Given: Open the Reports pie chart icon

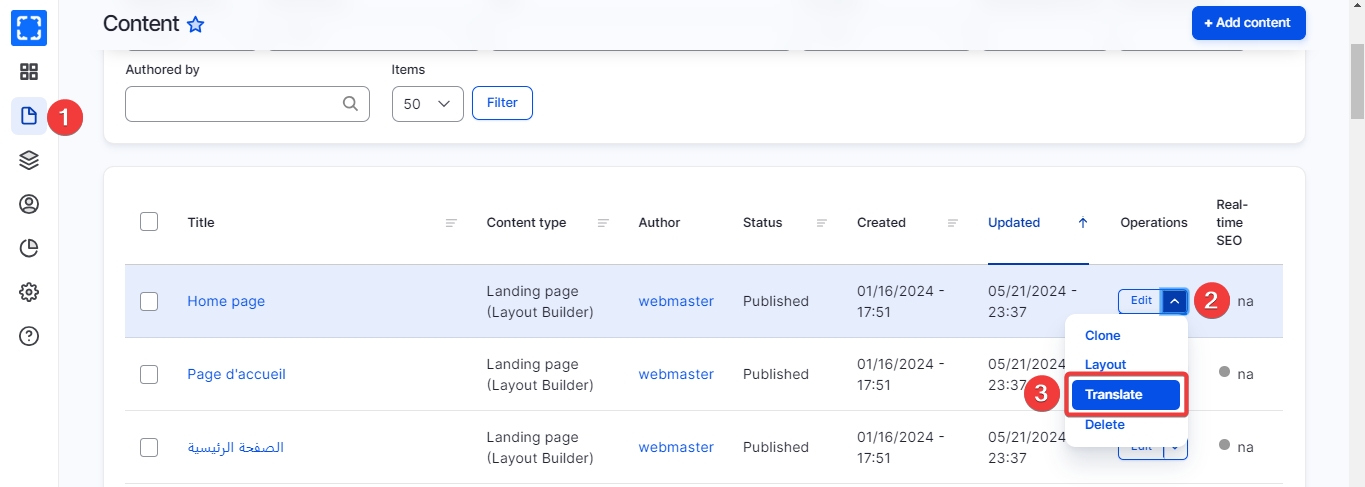Looking at the screenshot, I should click(29, 248).
